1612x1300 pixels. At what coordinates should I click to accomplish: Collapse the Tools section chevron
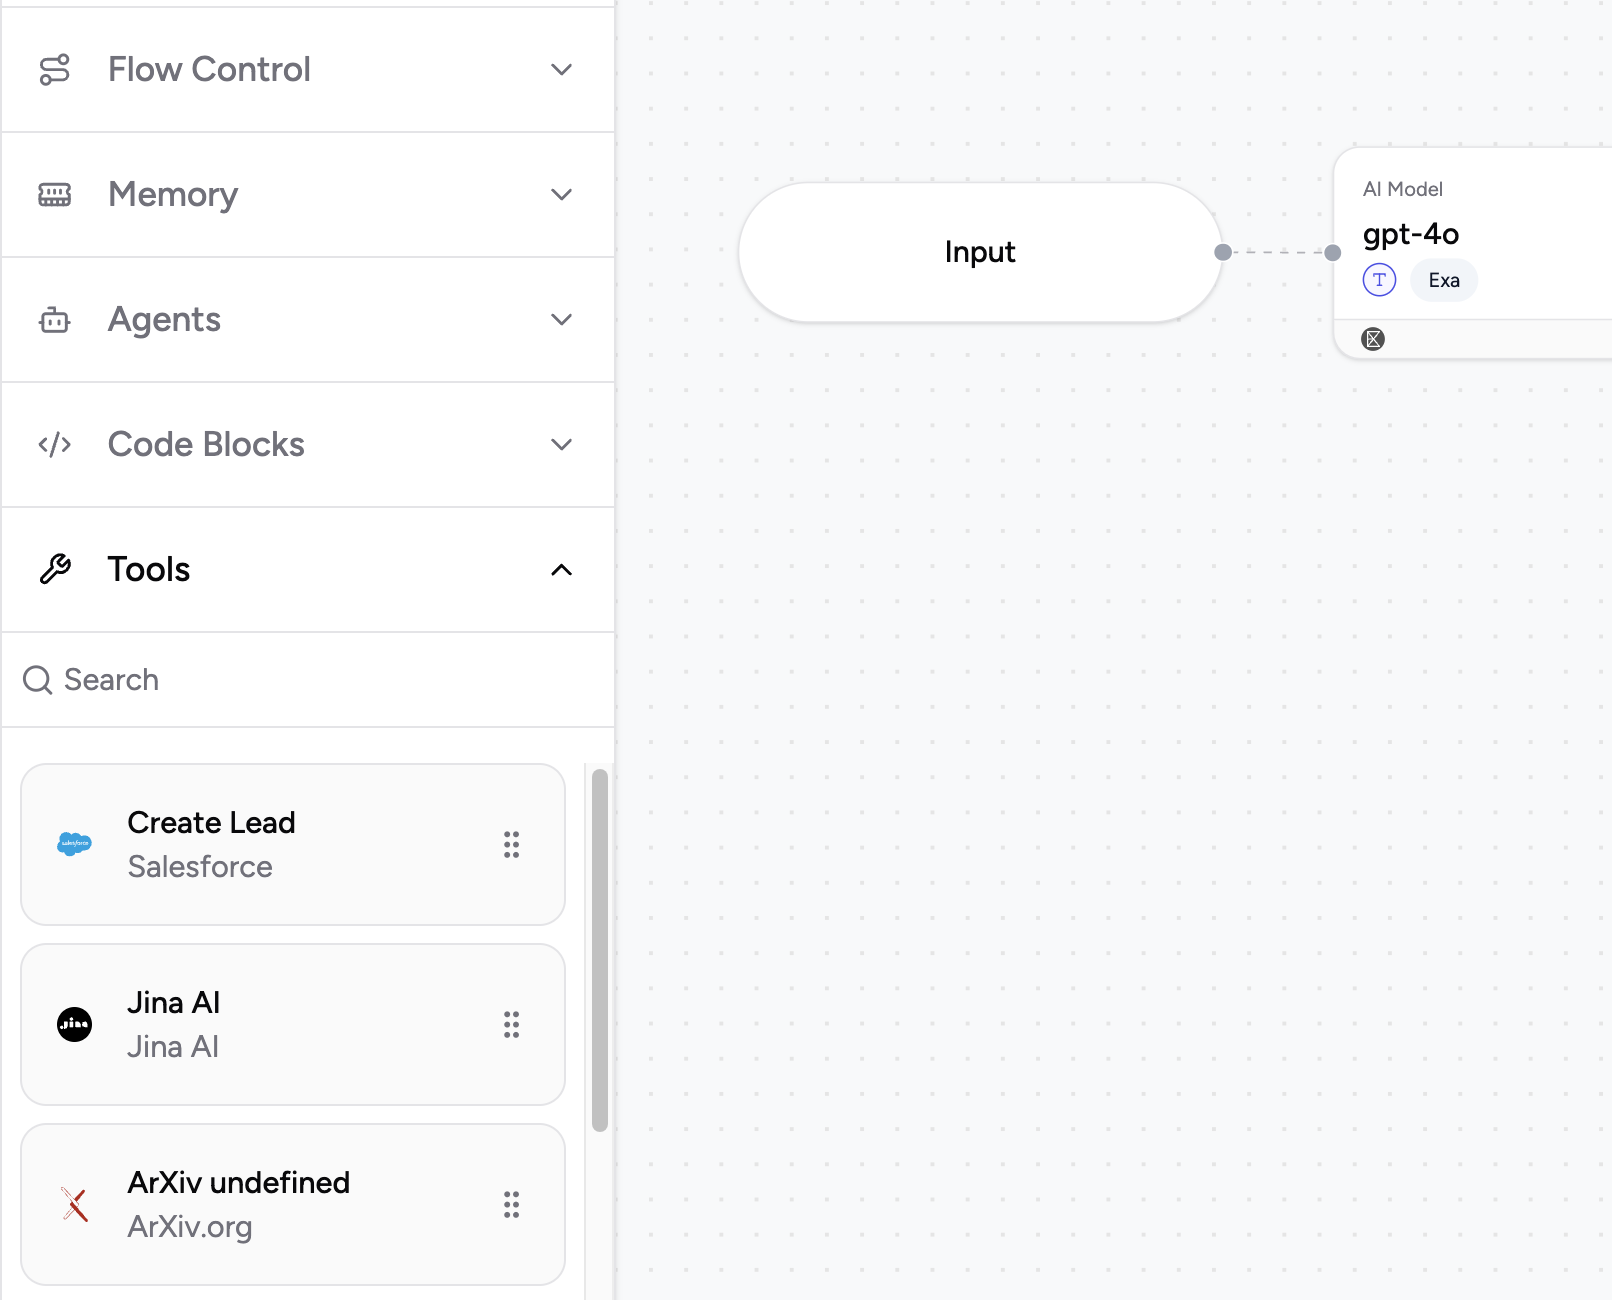coord(561,570)
